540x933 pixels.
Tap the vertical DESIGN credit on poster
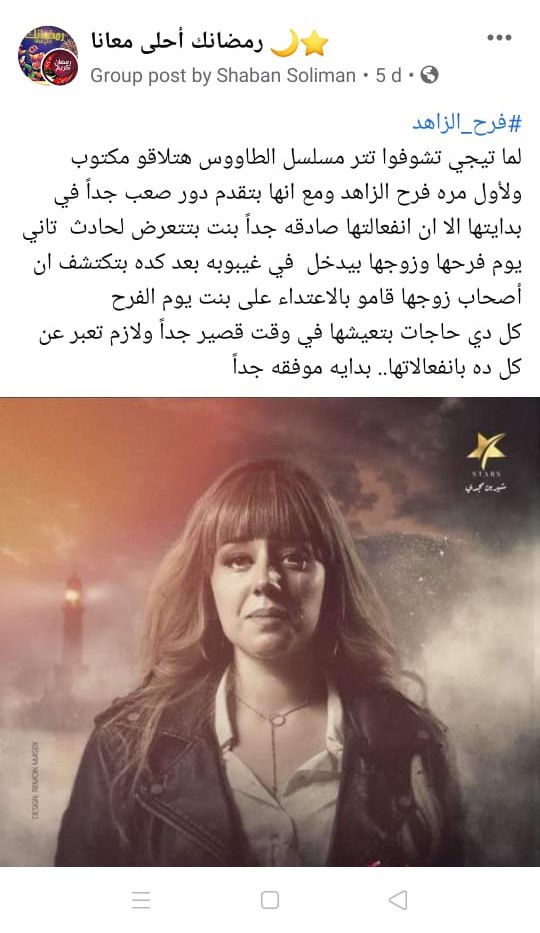tap(35, 779)
